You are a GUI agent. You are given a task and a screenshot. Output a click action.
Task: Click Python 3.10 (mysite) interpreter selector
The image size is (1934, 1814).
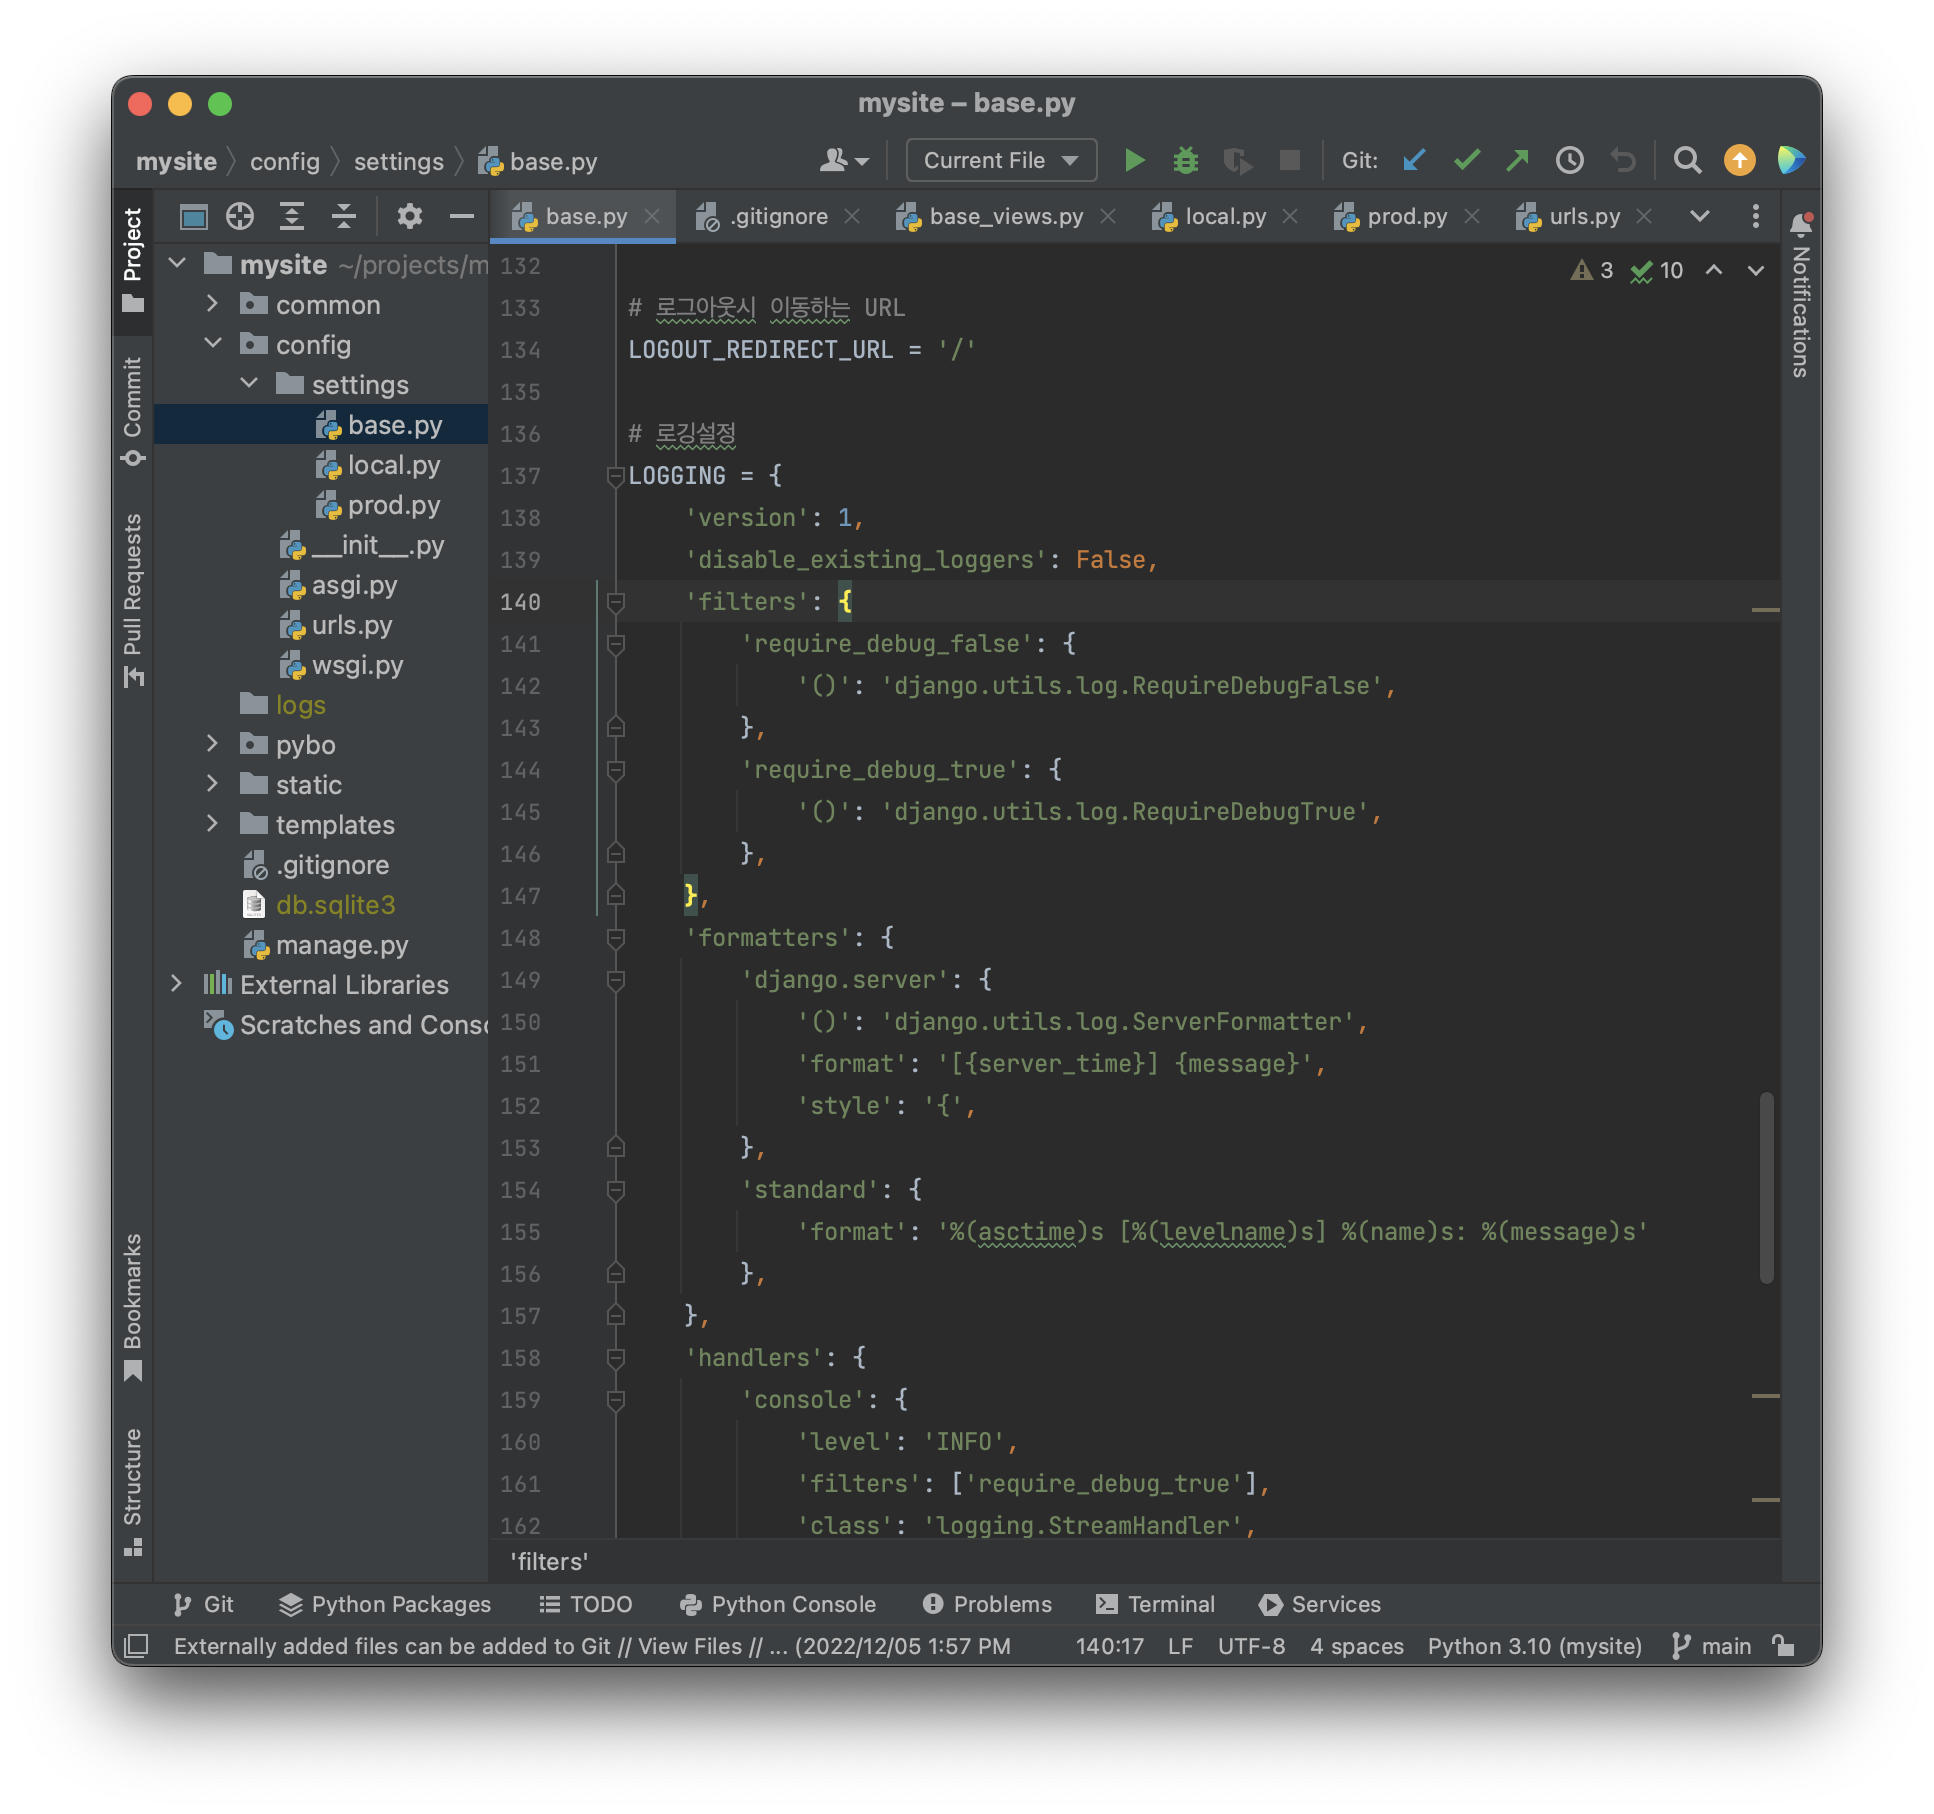(x=1534, y=1646)
